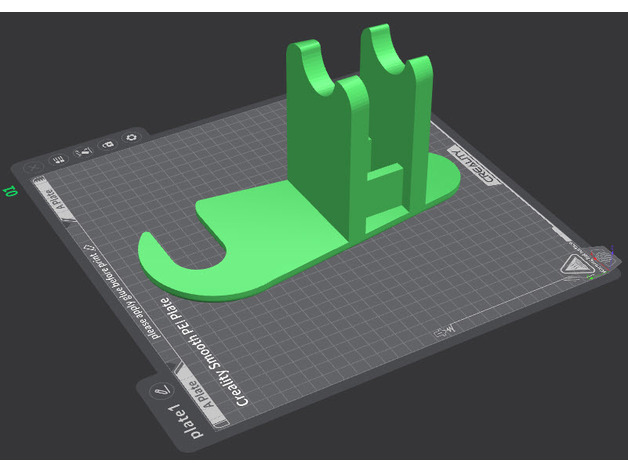Viewport: 628px width, 472px height.
Task: Click the green 01 plate index number
Action: (x=12, y=189)
